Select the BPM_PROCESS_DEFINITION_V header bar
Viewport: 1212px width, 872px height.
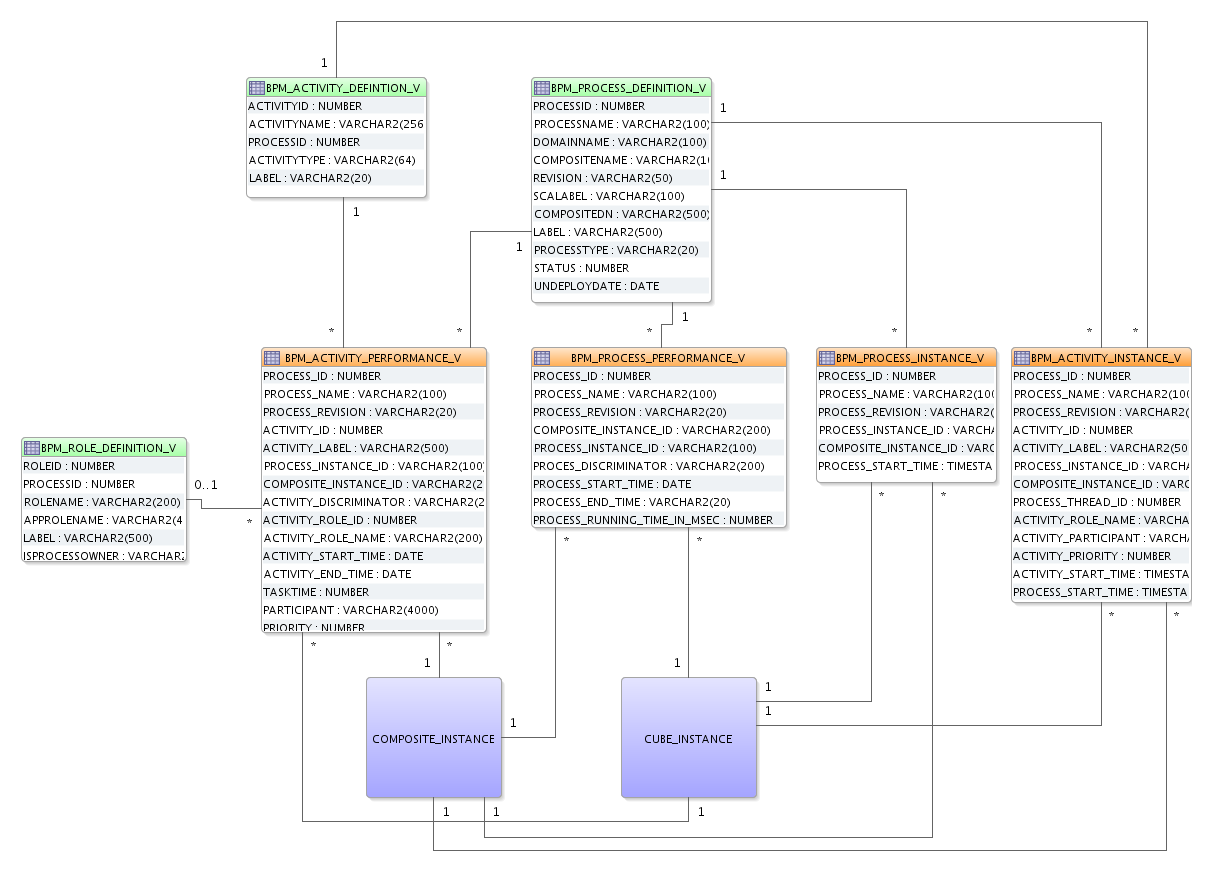(x=620, y=88)
